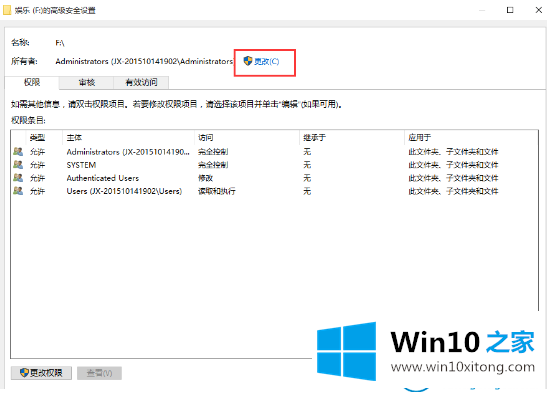The image size is (547, 393).
Task: Sort by the 继承于 column header
Action: tap(314, 138)
